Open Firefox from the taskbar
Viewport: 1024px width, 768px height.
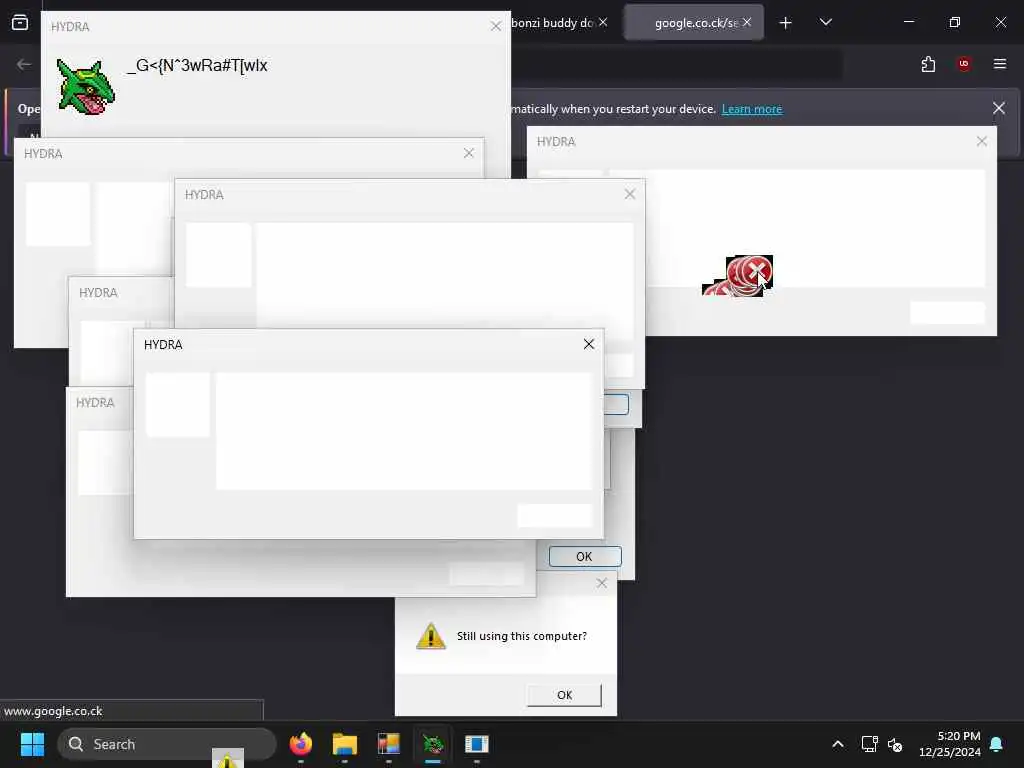pyautogui.click(x=301, y=744)
